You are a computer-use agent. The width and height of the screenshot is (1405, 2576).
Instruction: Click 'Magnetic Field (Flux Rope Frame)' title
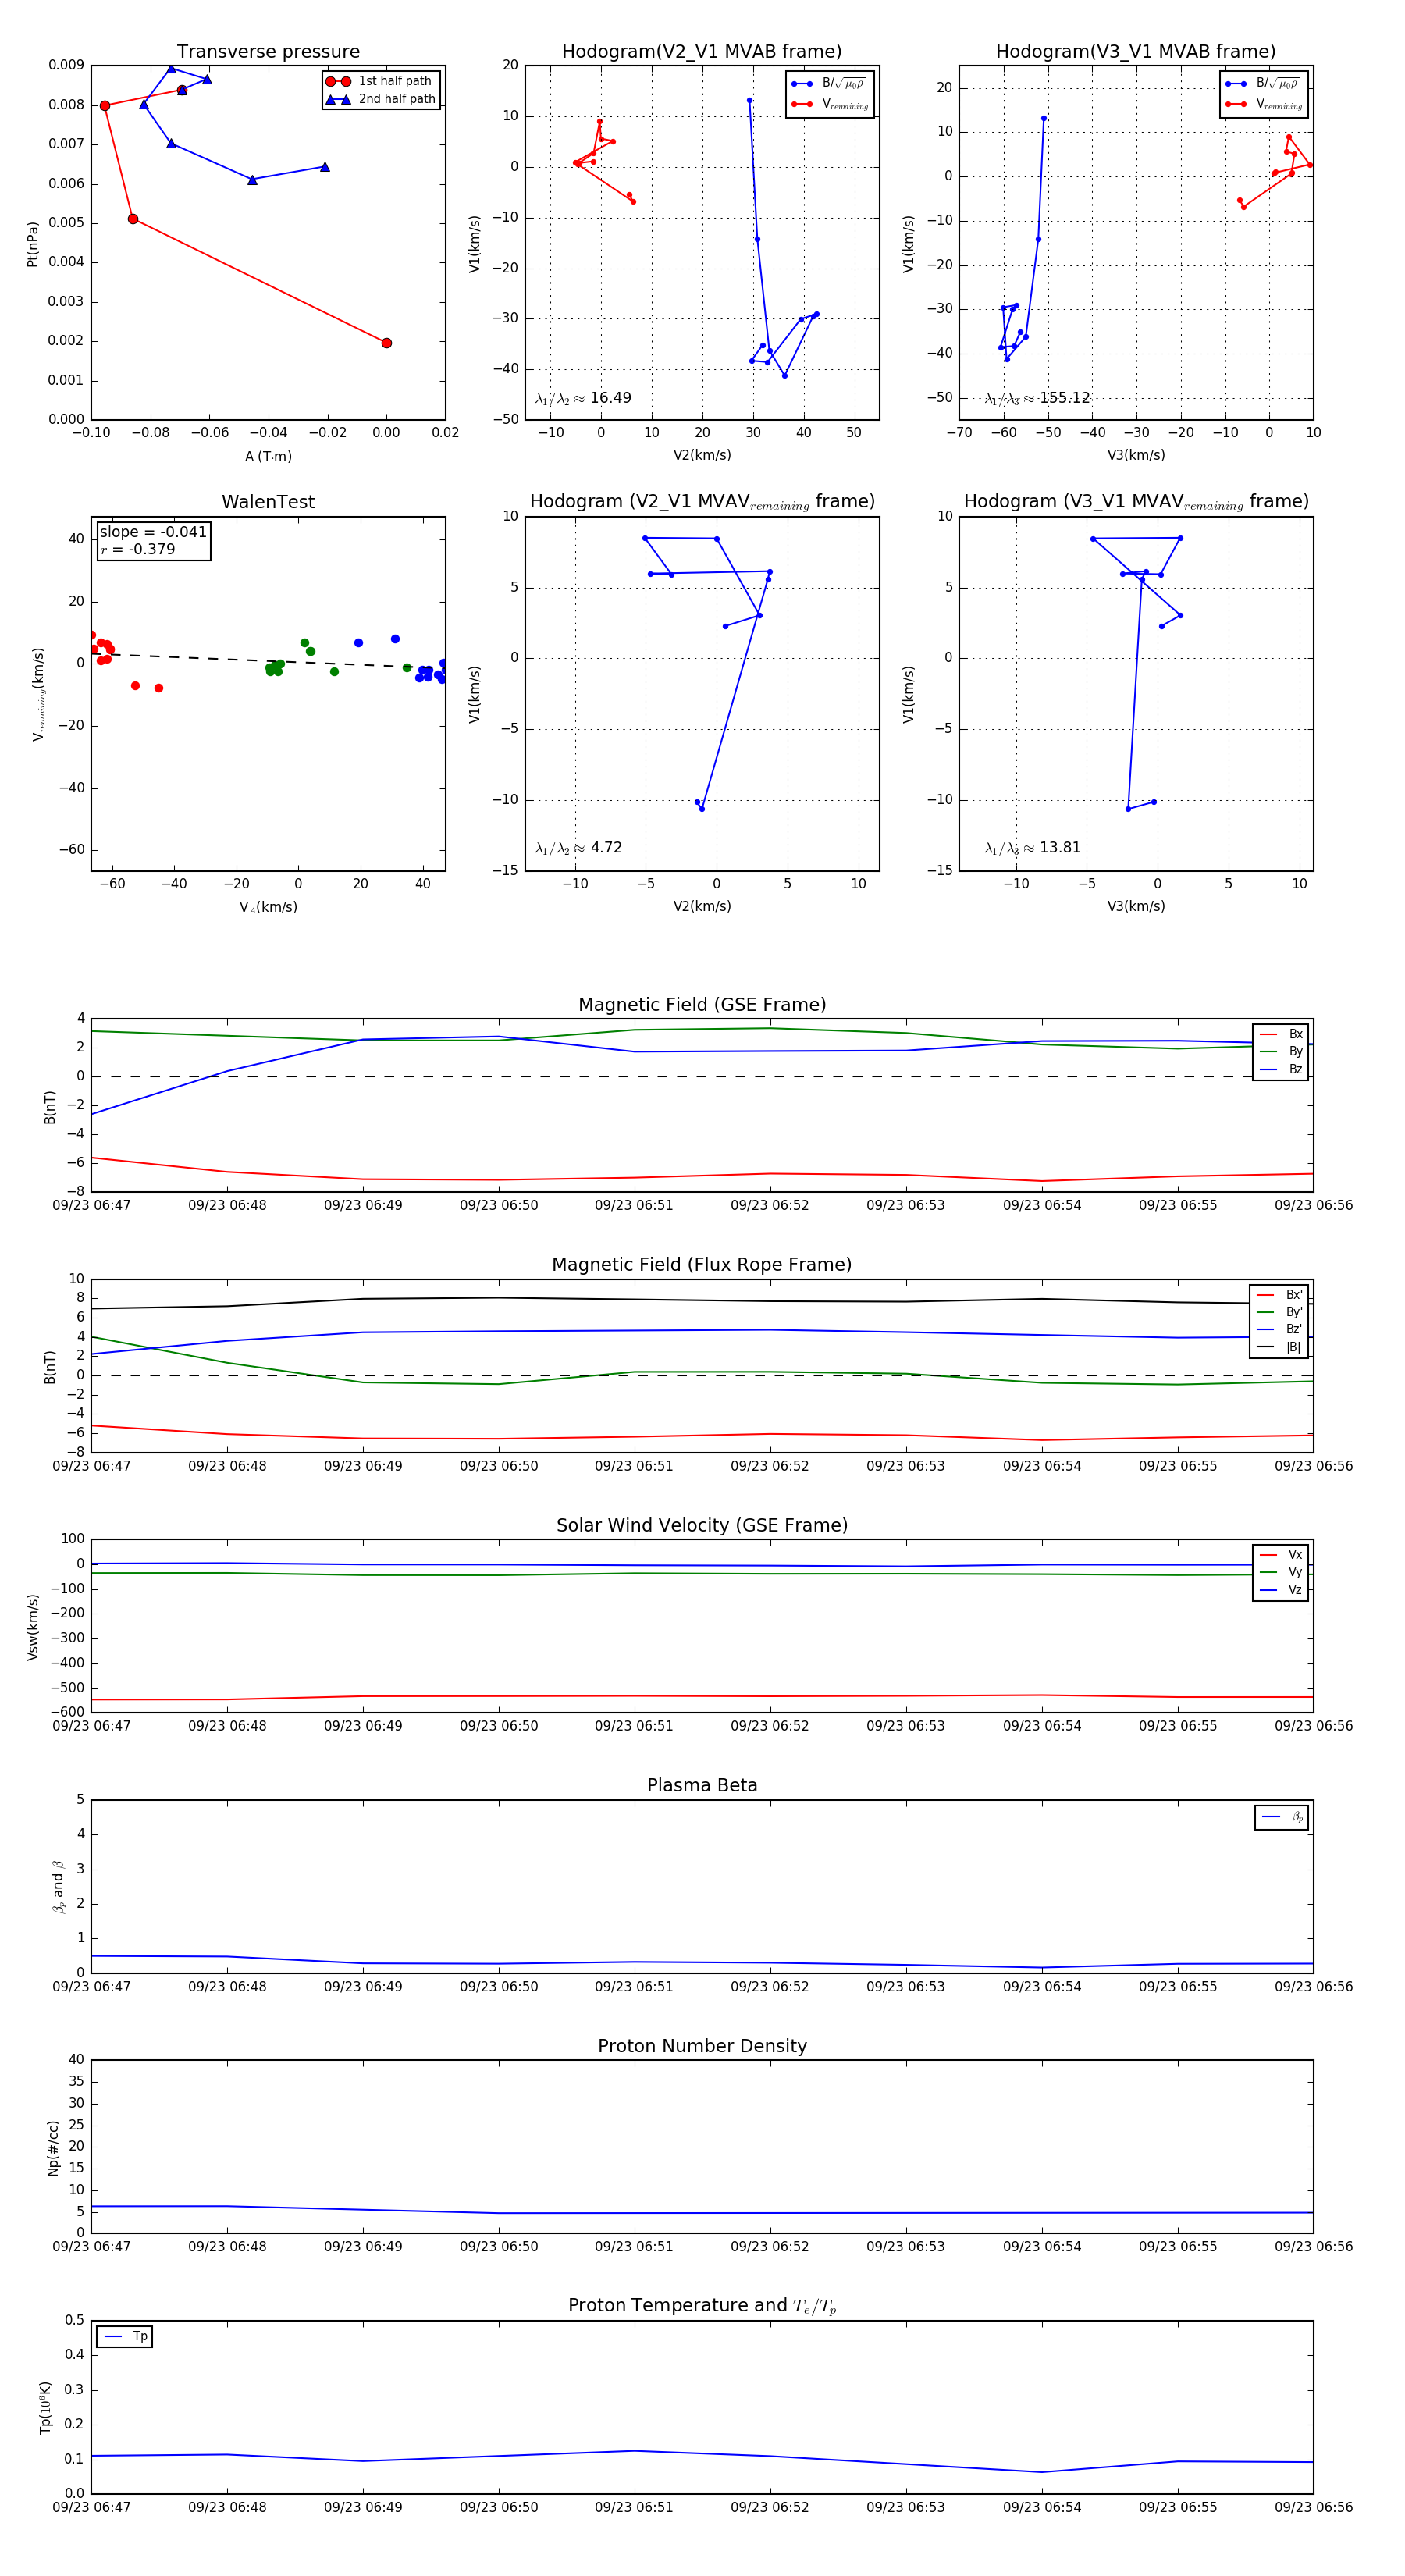coord(702,1265)
